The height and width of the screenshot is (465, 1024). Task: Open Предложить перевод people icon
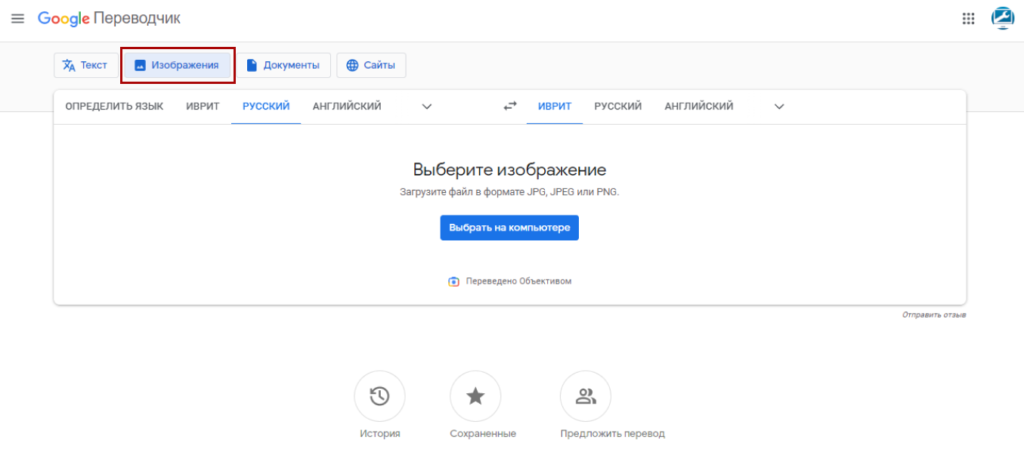(x=586, y=396)
